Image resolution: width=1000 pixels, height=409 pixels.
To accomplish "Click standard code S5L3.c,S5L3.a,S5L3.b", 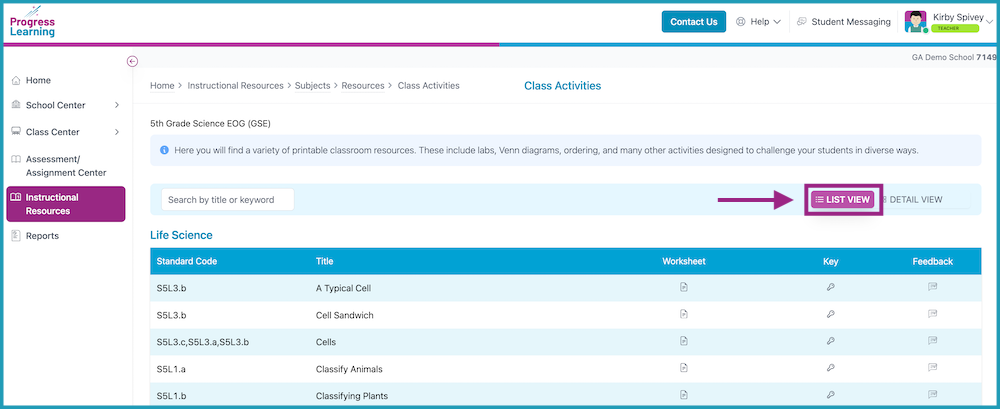I will point(202,342).
